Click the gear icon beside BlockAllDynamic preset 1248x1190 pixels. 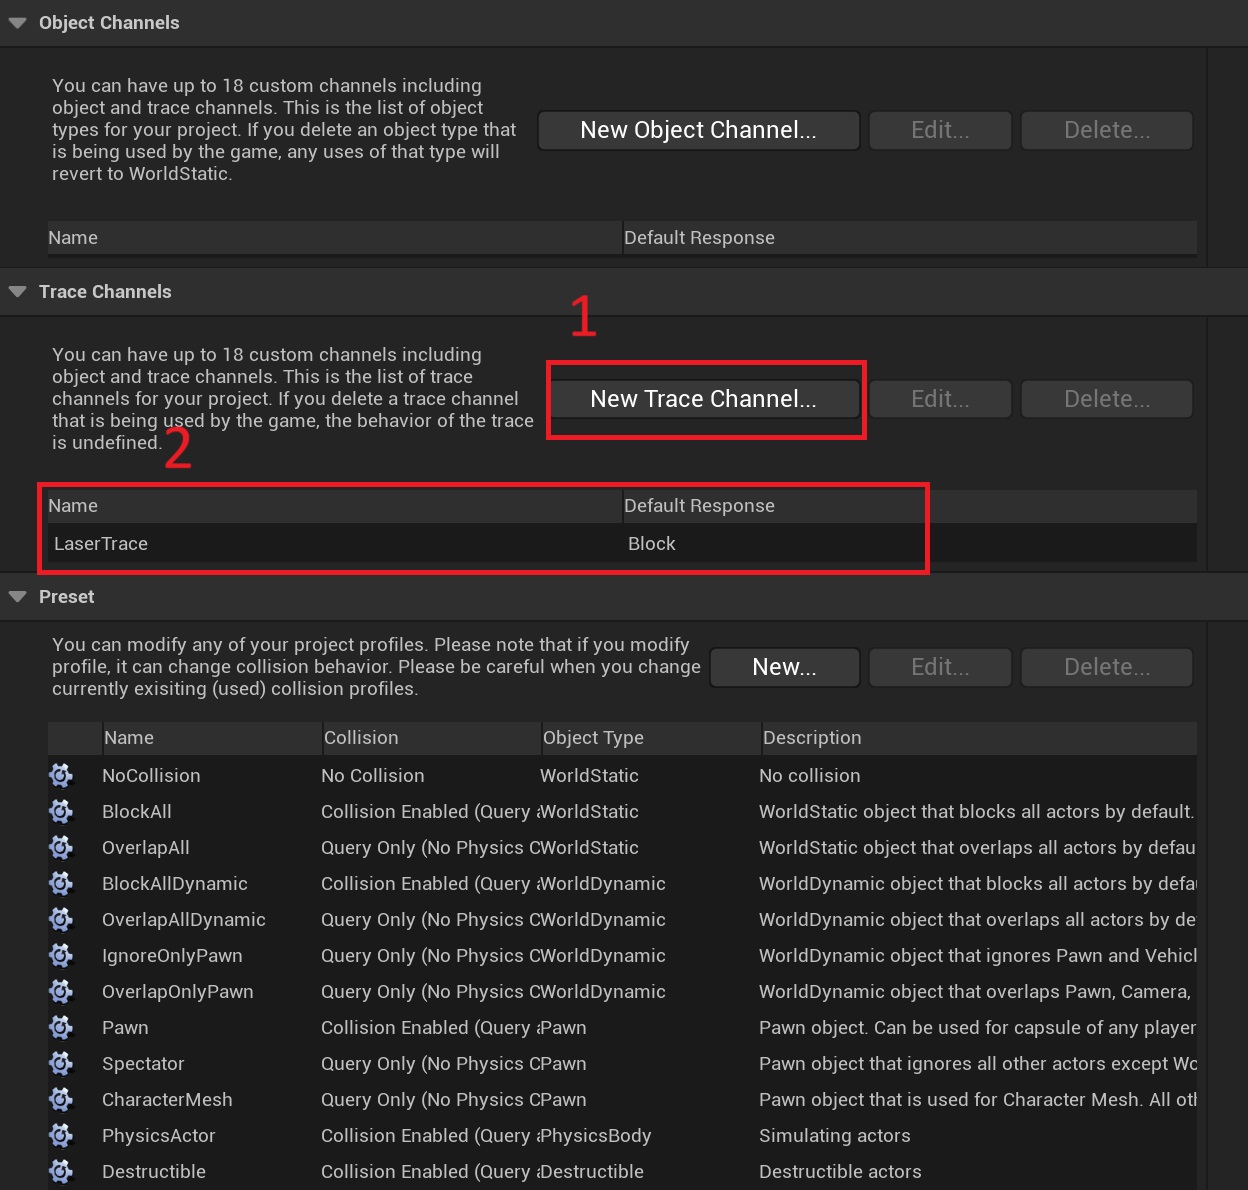pos(61,883)
